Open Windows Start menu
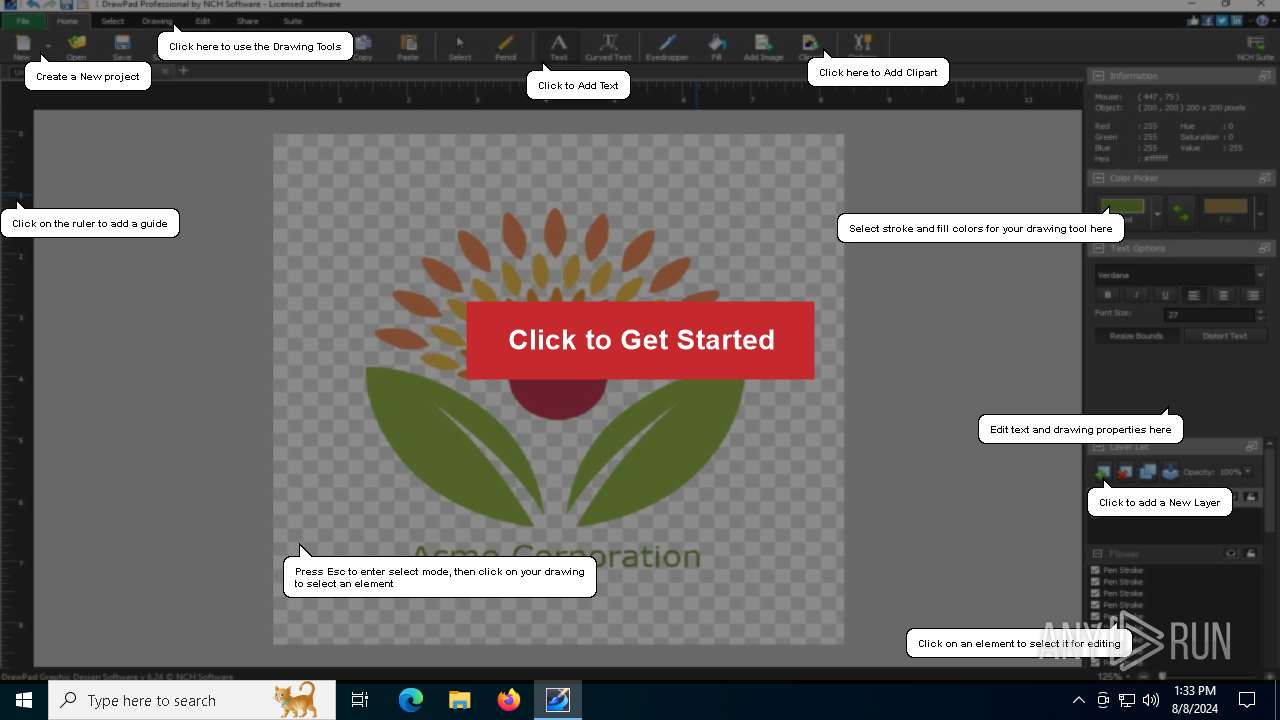 23,700
